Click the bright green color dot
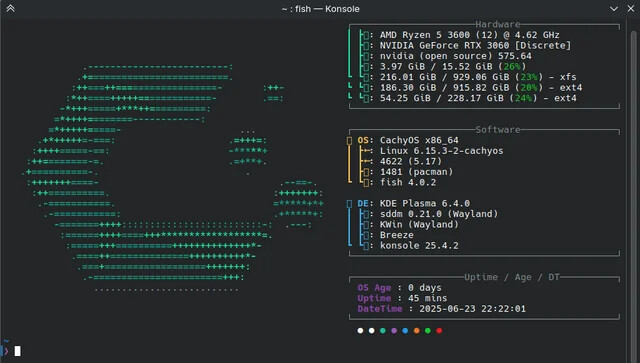Viewport: 640px width, 363px height. click(x=428, y=331)
